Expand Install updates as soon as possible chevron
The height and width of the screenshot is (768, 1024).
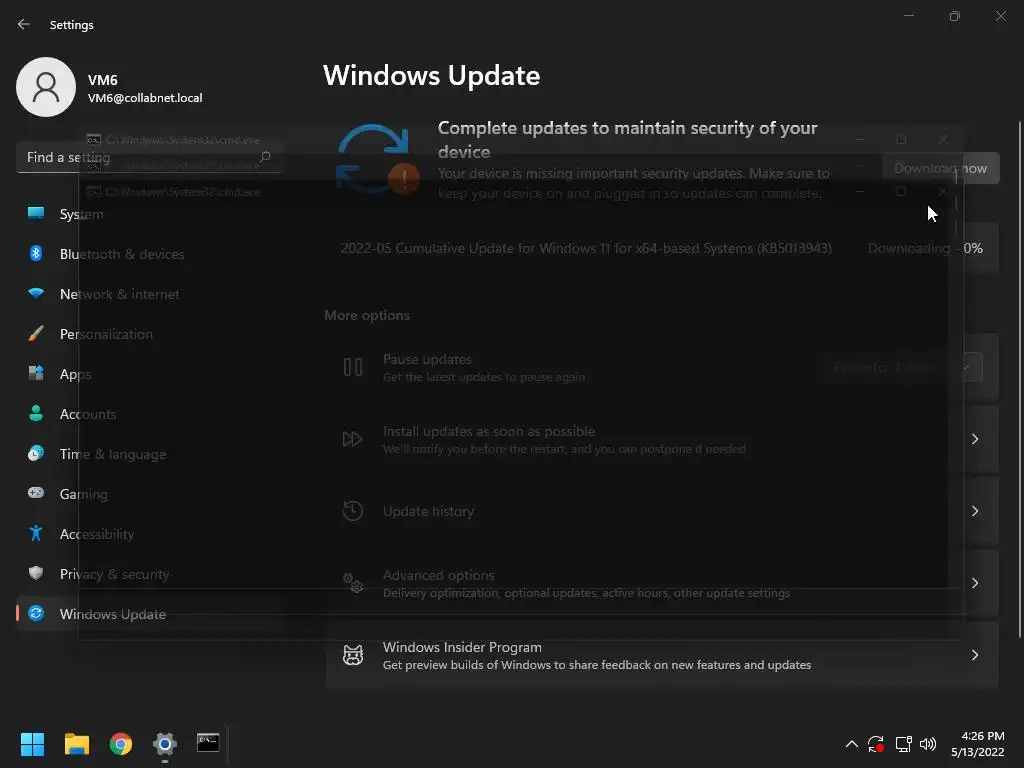[x=974, y=439]
